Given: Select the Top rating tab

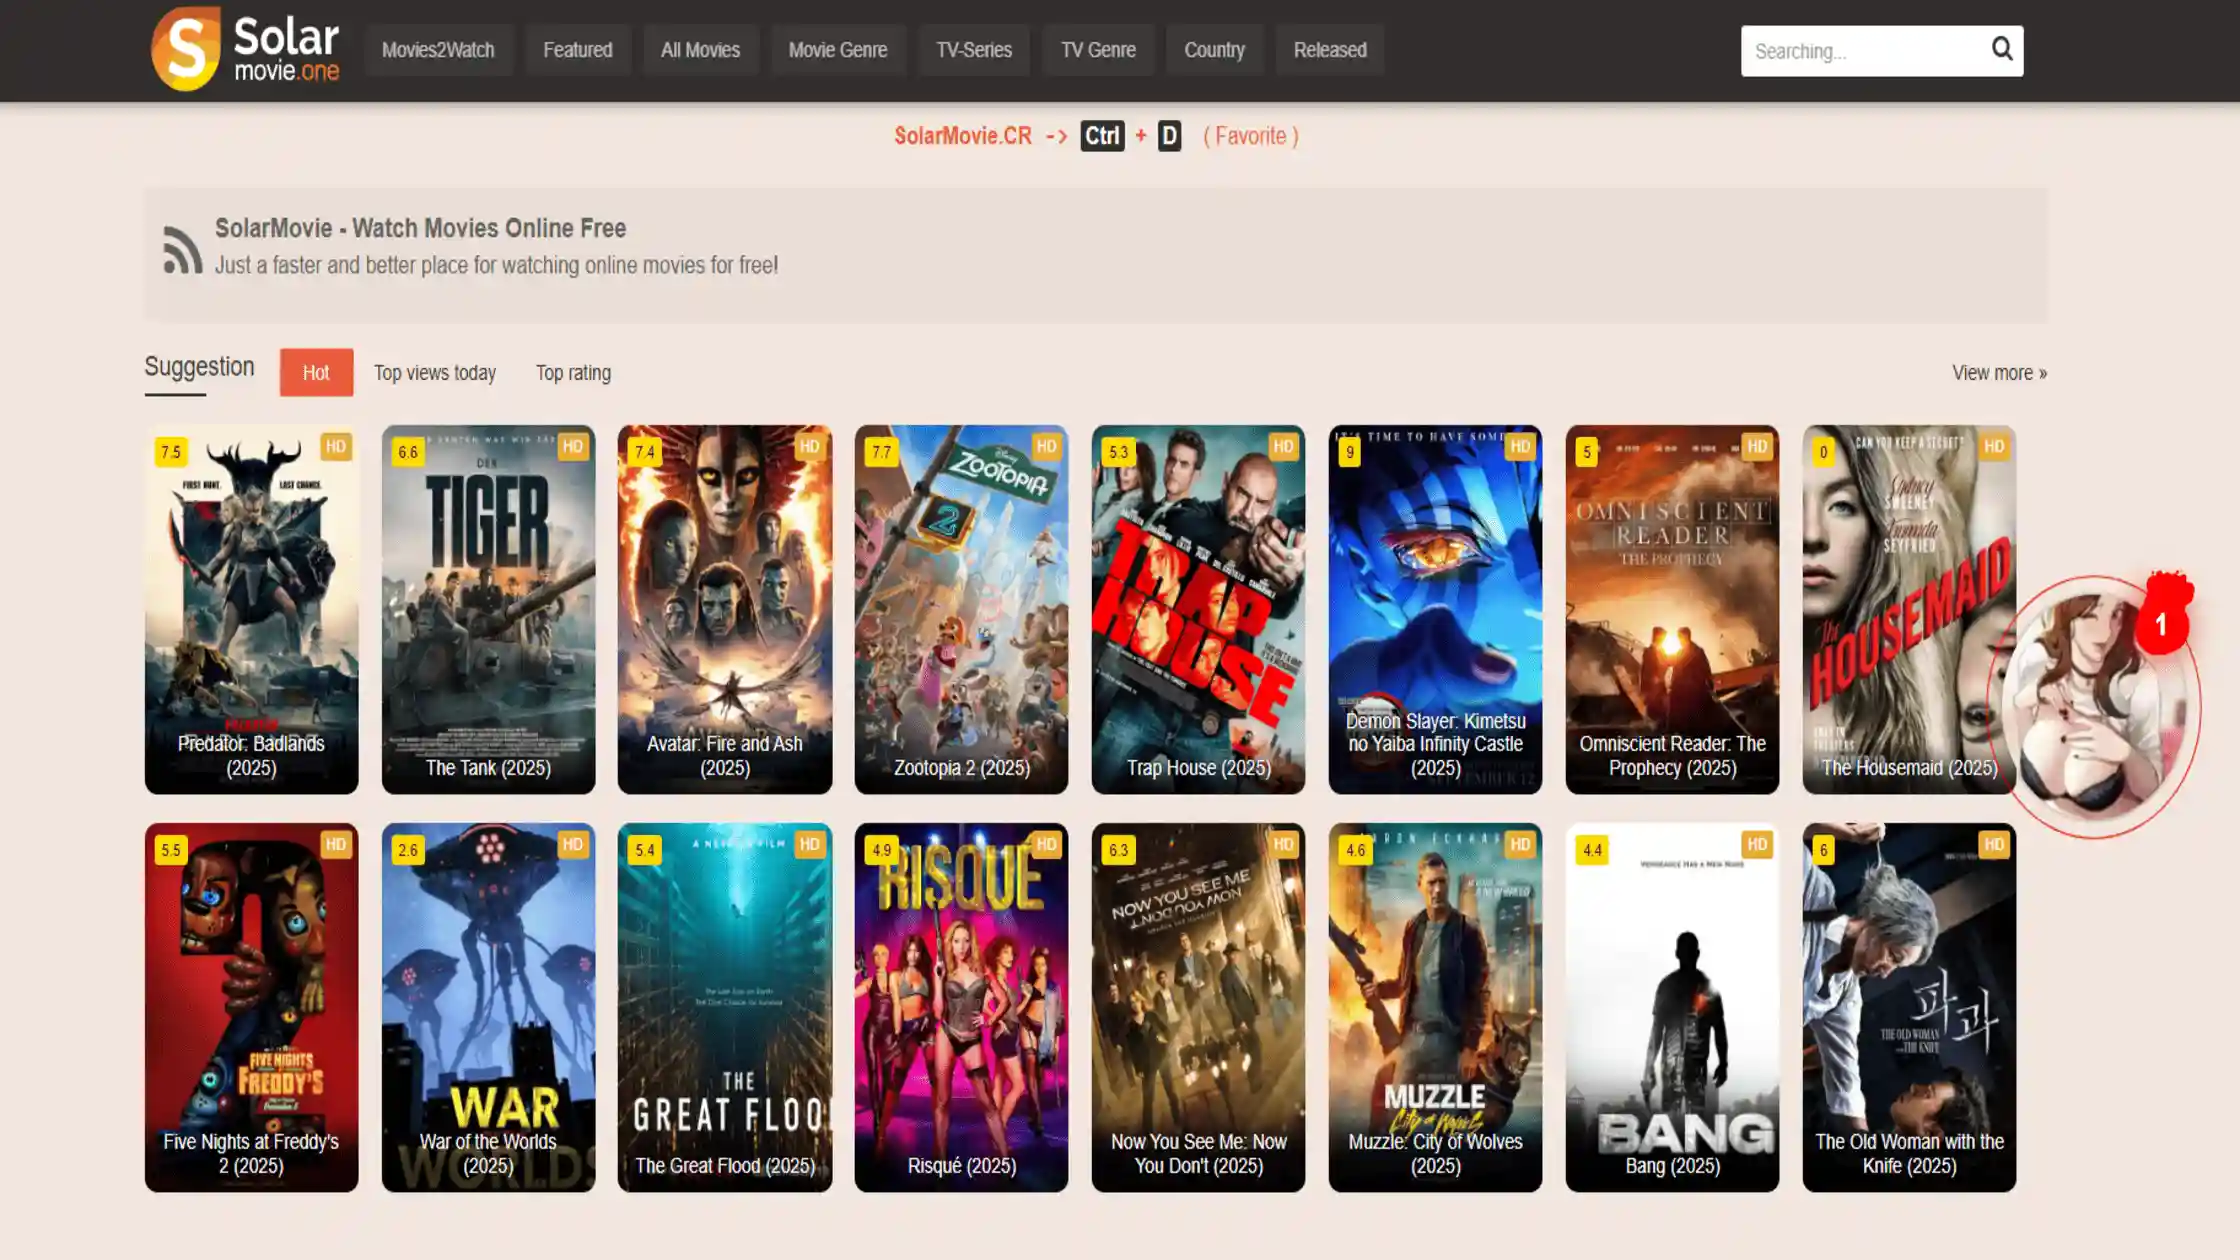Looking at the screenshot, I should [x=573, y=373].
